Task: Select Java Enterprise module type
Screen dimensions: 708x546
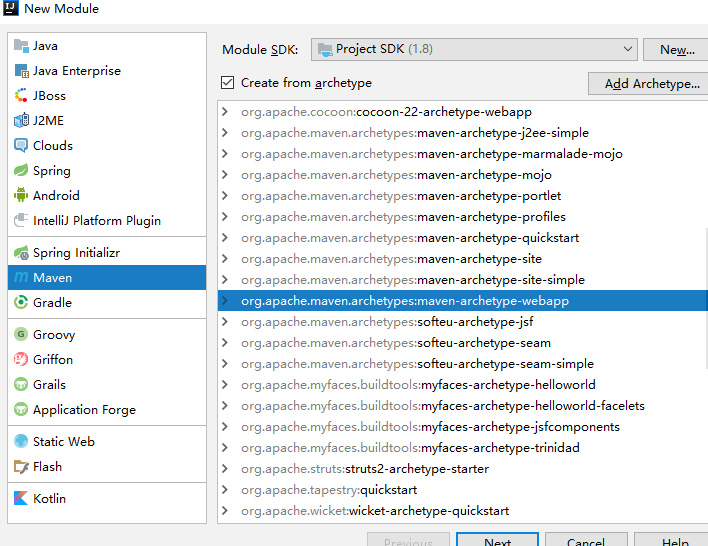Action: coord(107,71)
